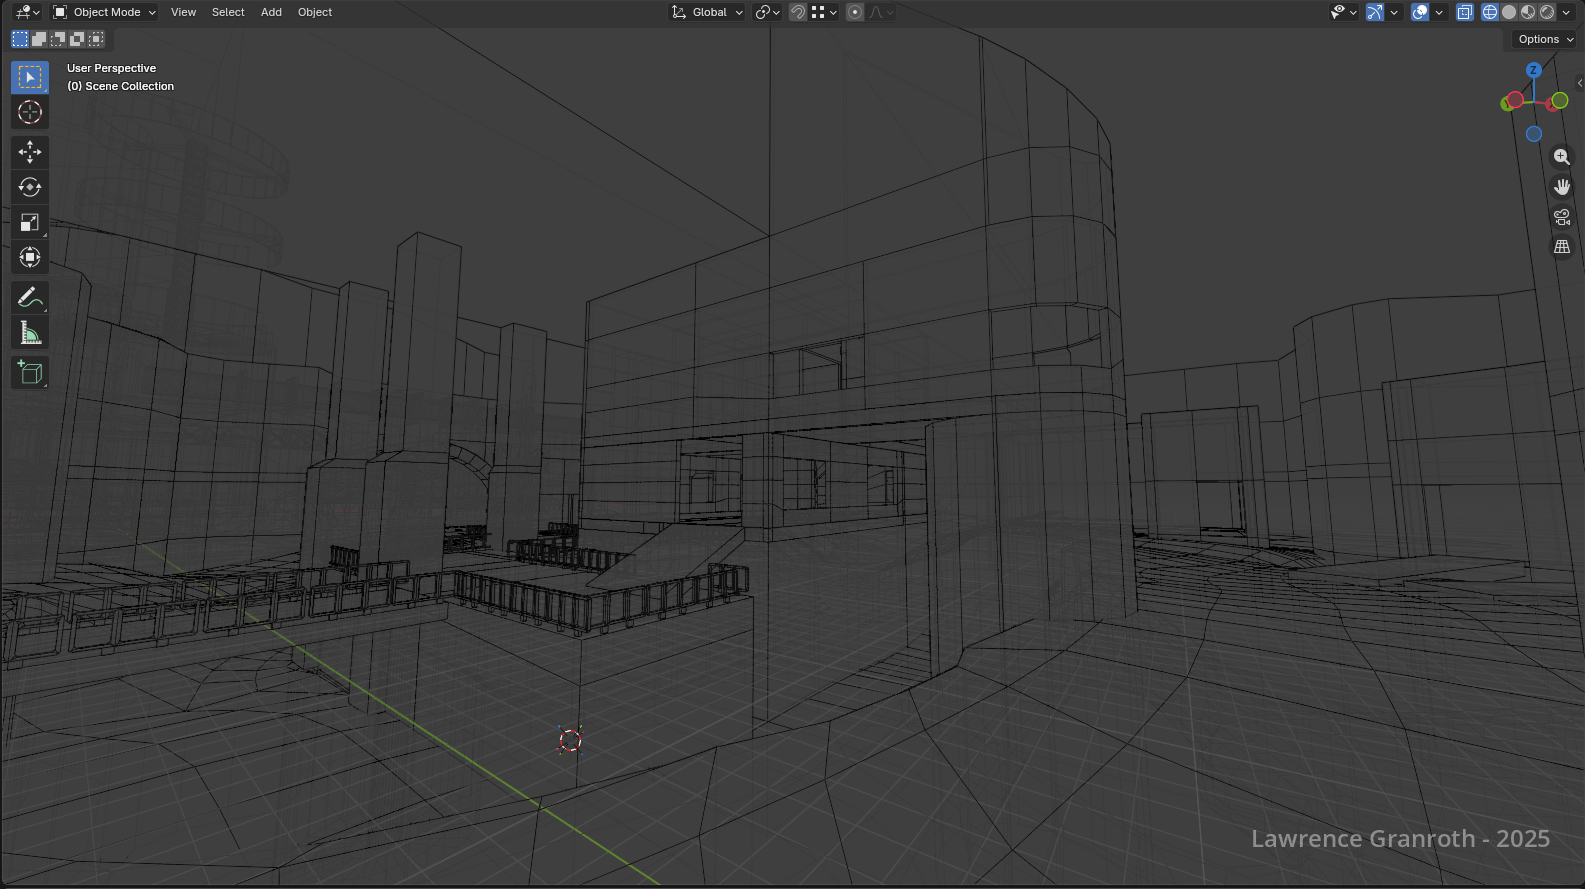Viewport: 1585px width, 889px height.
Task: Click the blue Z axis gizmo handle
Action: click(1533, 70)
